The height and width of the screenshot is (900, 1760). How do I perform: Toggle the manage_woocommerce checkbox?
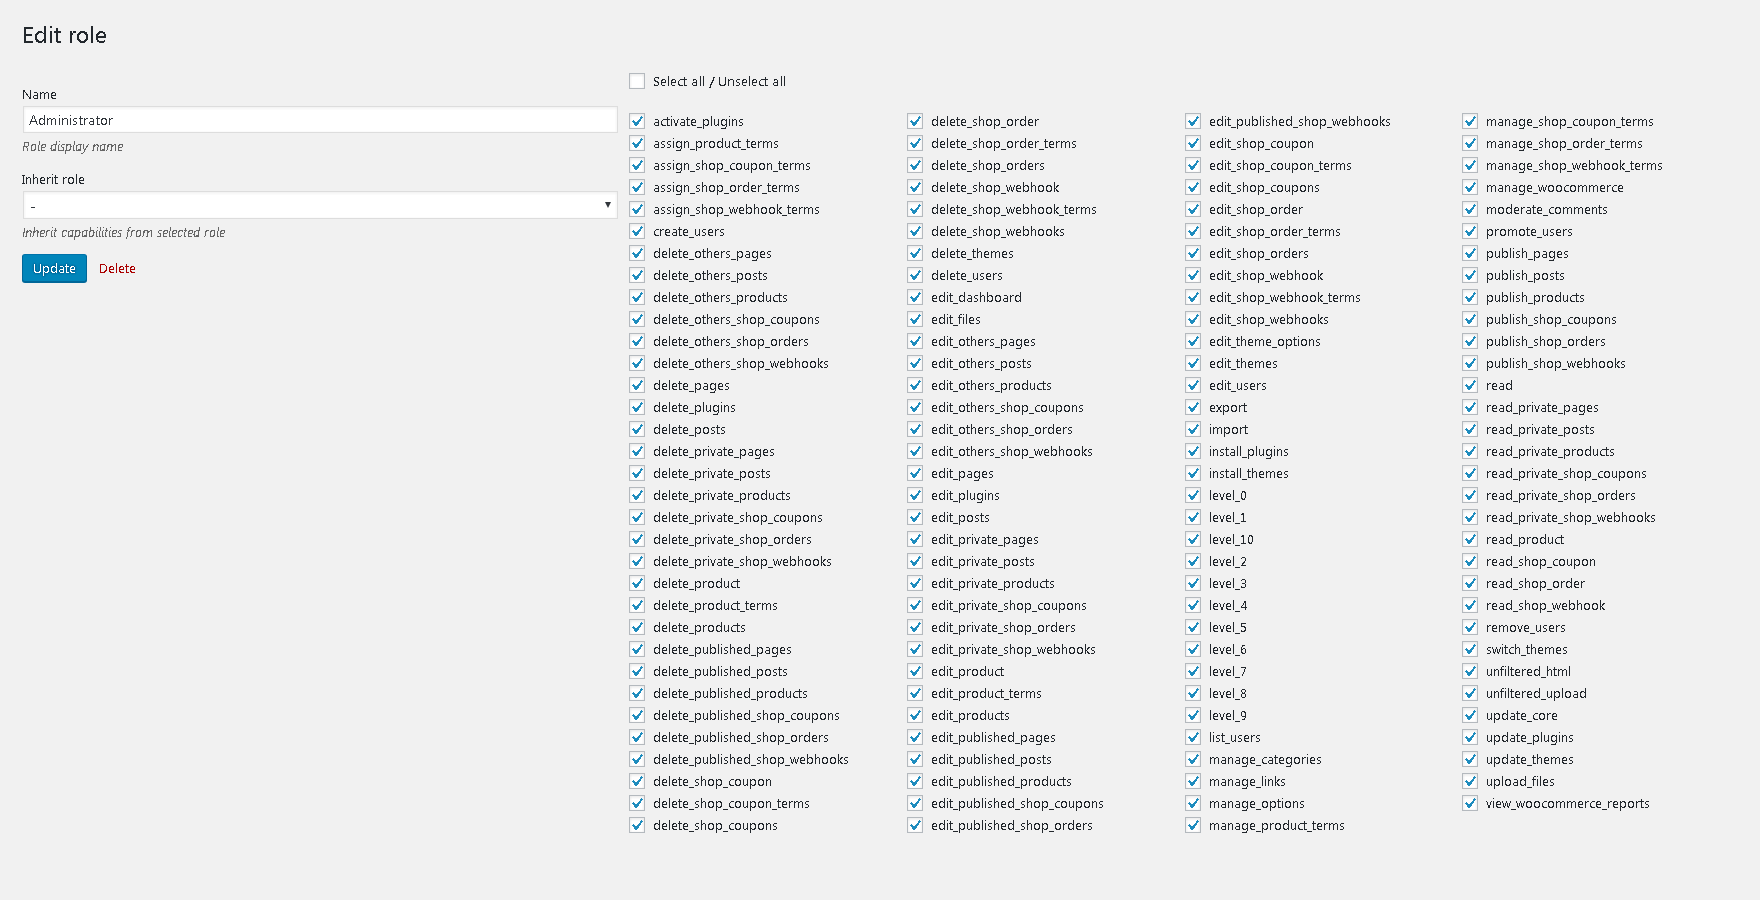(x=1470, y=187)
